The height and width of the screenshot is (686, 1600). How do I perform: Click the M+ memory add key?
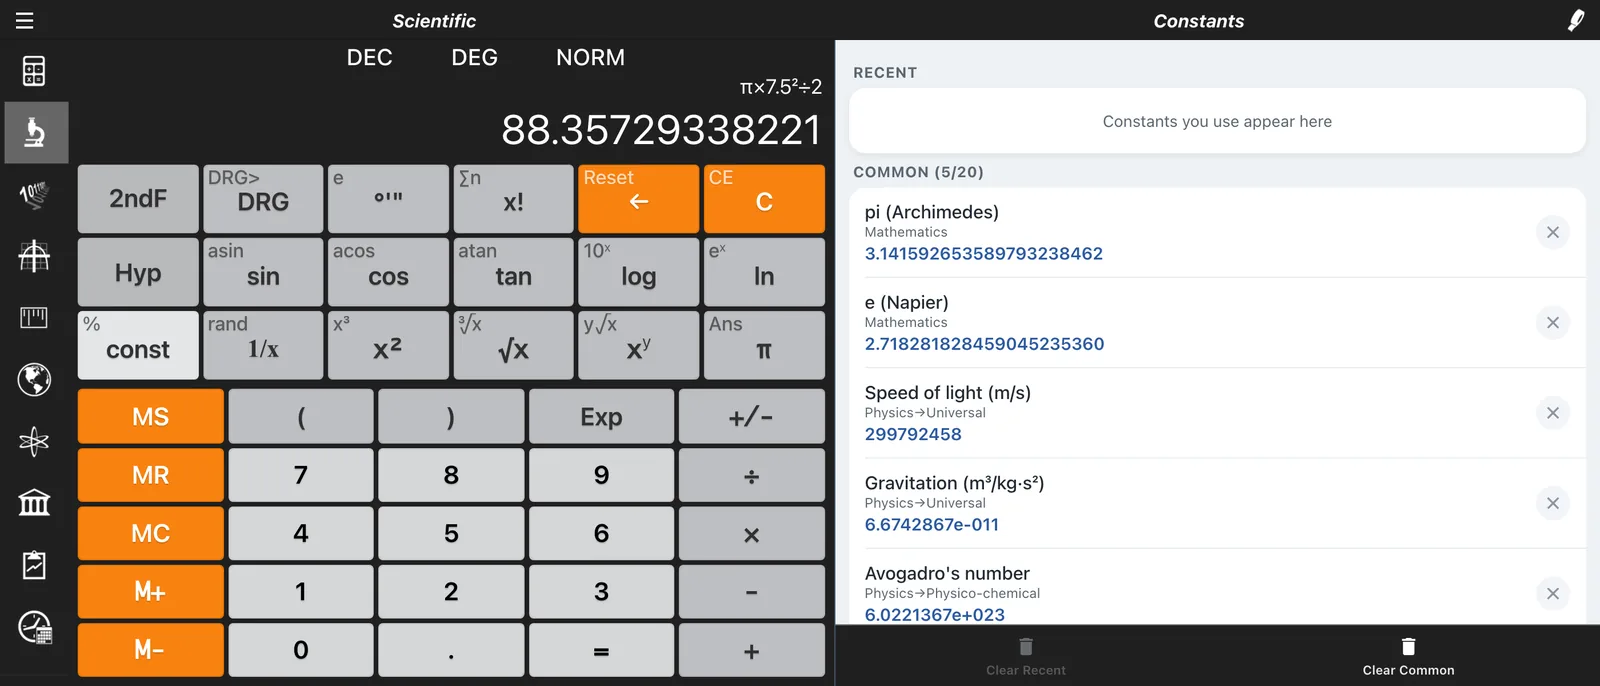tap(151, 591)
